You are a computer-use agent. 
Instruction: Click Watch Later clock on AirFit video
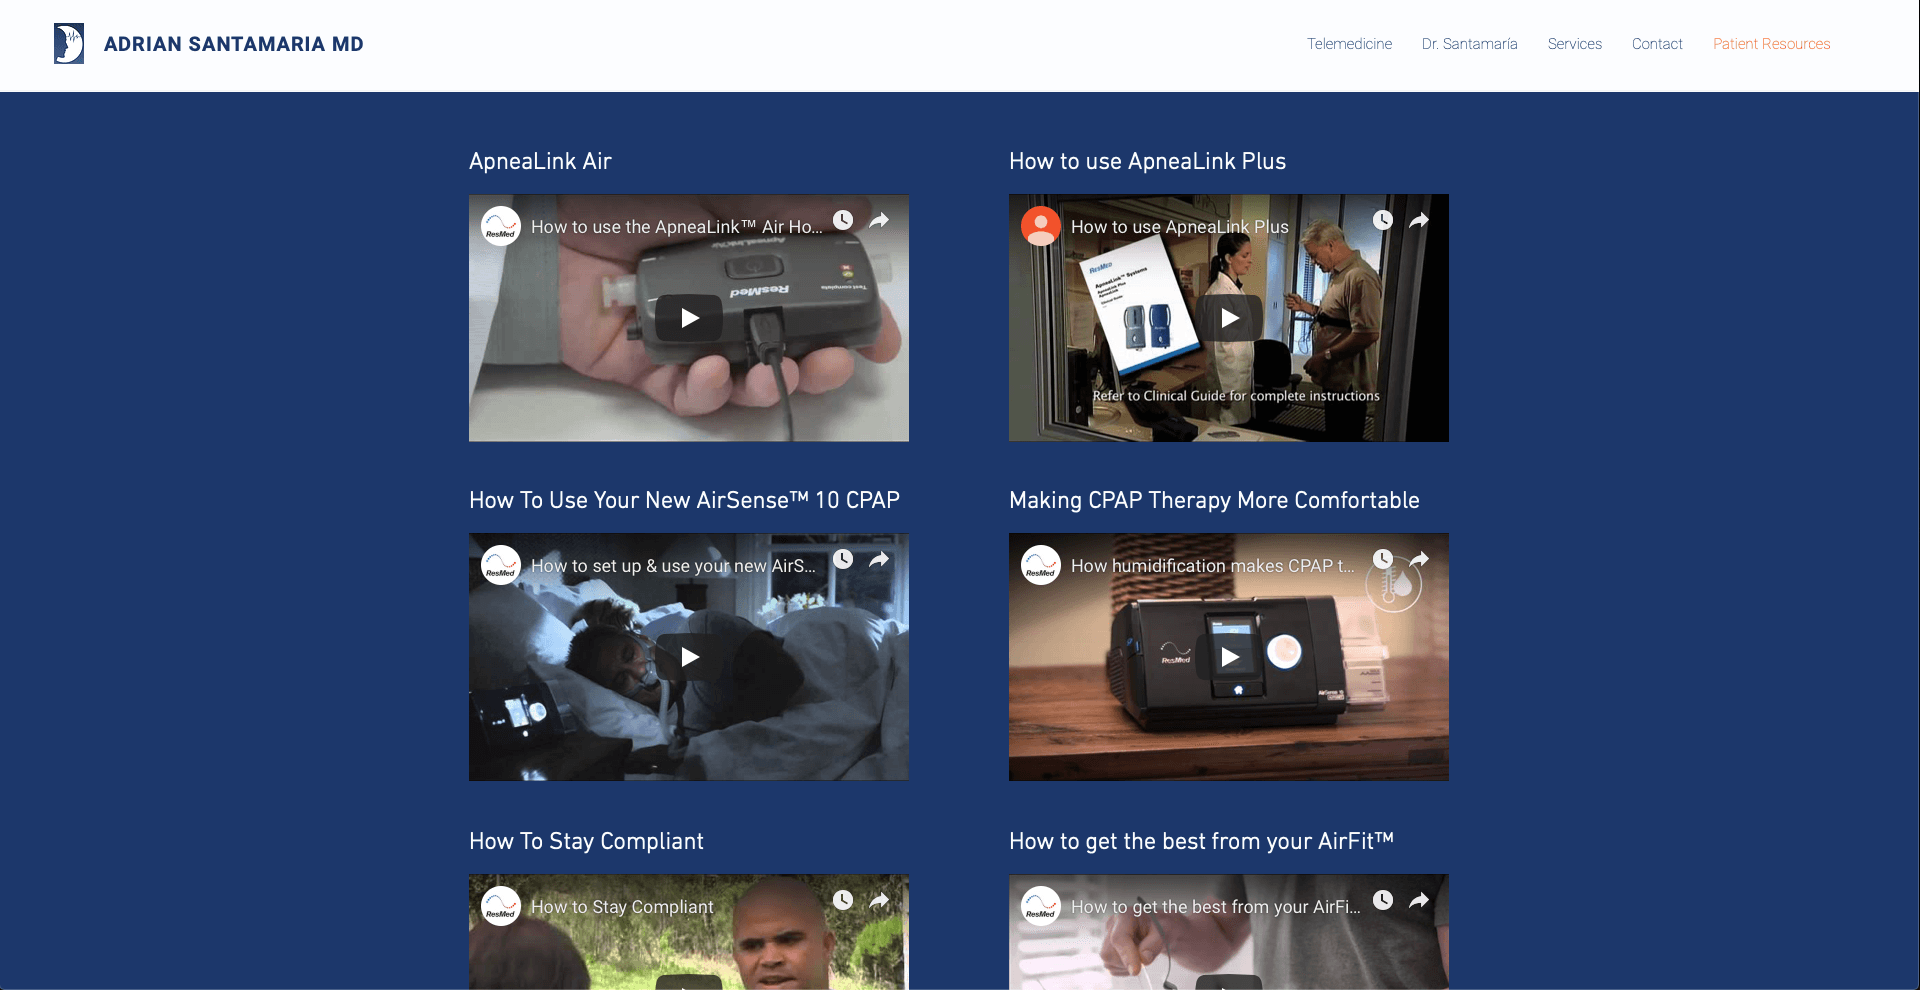(x=1383, y=900)
